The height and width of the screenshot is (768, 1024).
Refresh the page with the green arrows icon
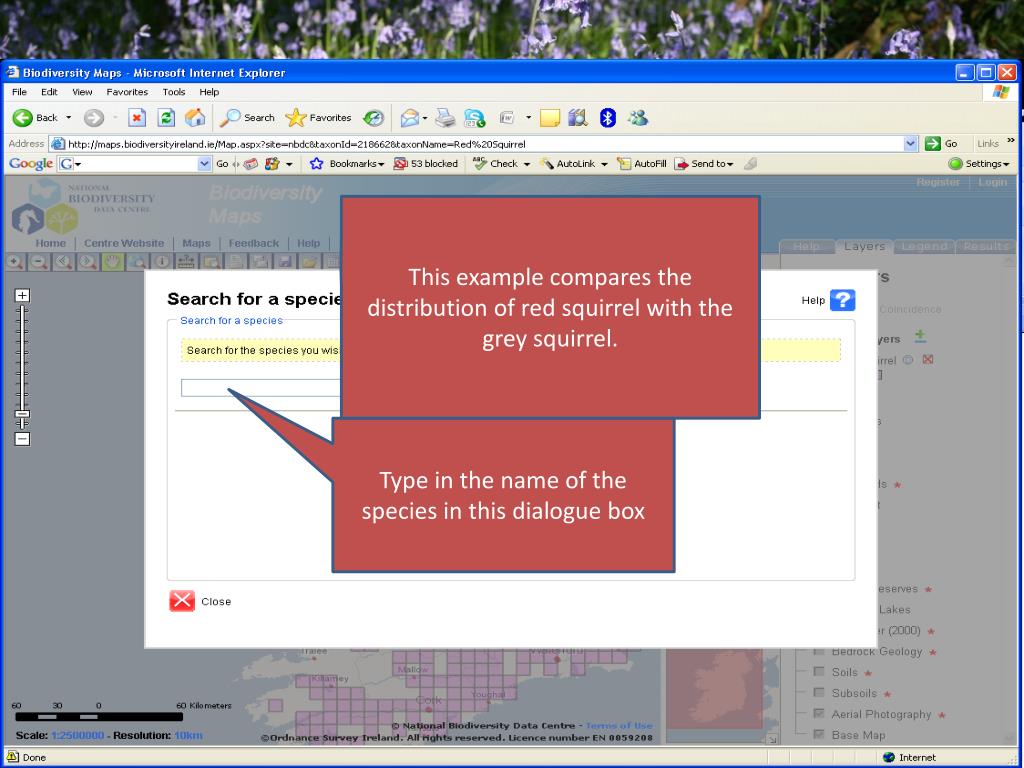point(166,118)
